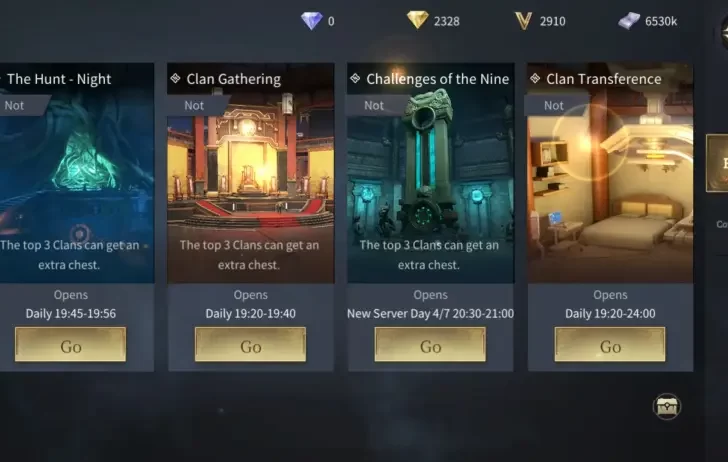This screenshot has height=462, width=728.
Task: Click the 6530k silver balance
Action: pos(661,21)
